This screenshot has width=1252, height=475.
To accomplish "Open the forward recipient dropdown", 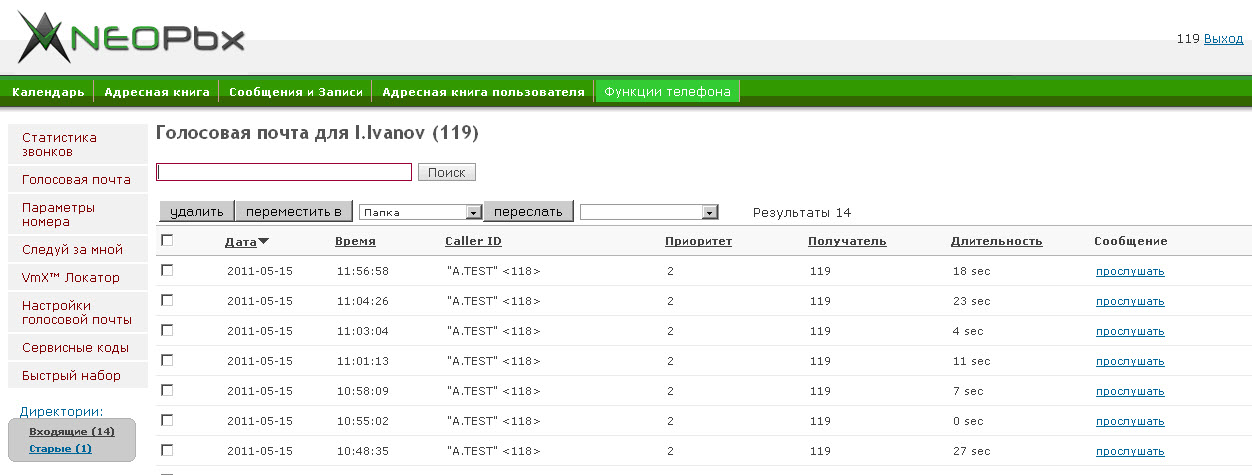I will click(x=649, y=212).
